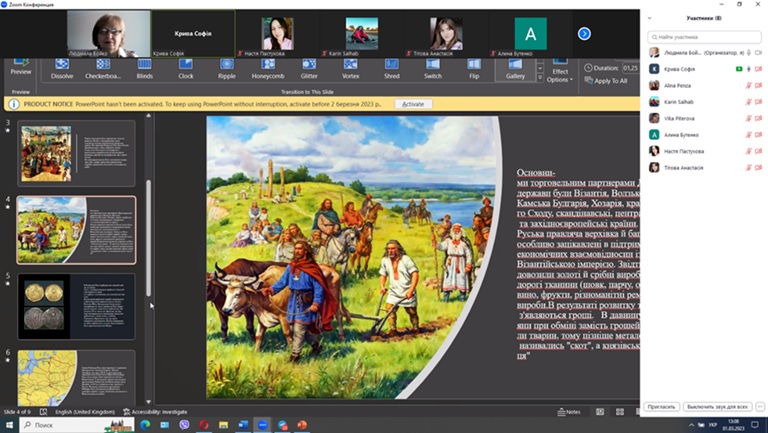Toggle Крива Софія microphone icon
Screen dimensions: 768x433
pyautogui.click(x=748, y=69)
